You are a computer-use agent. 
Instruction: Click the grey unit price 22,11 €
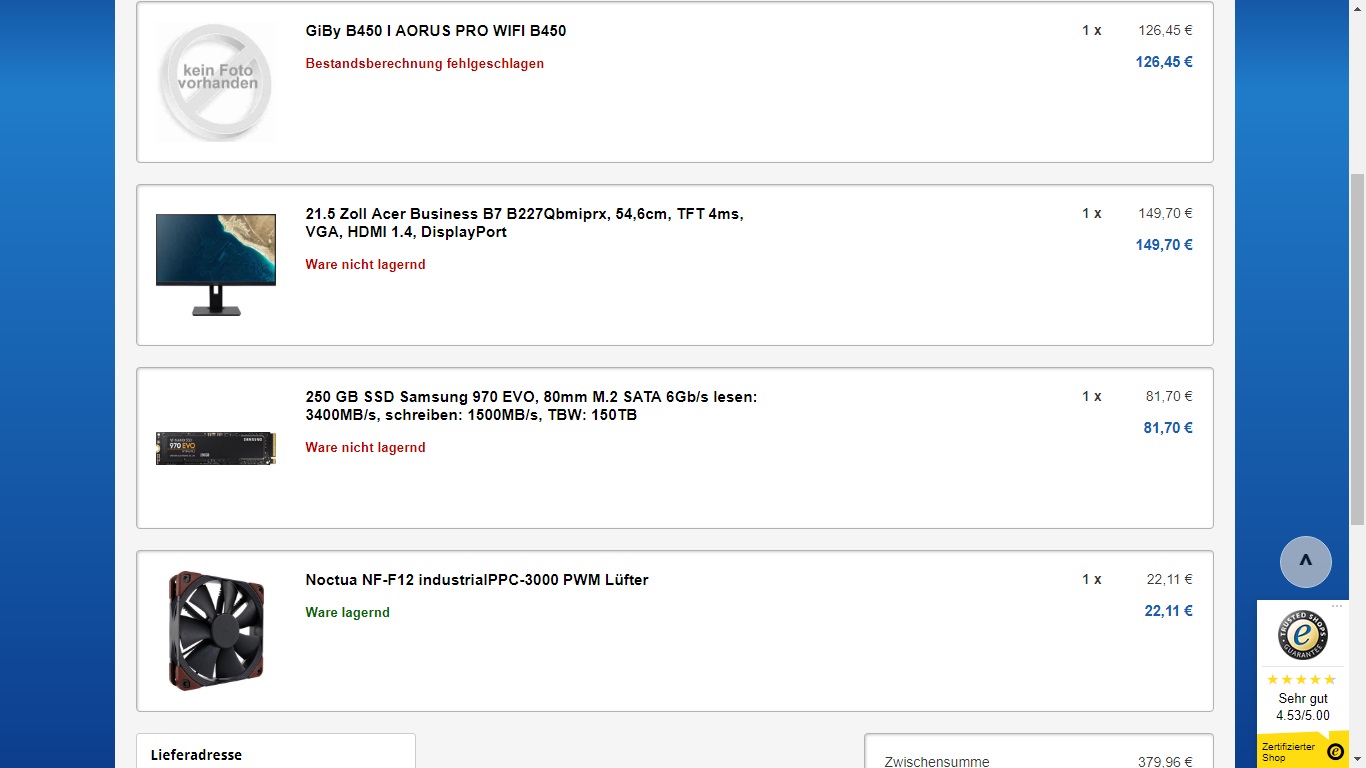[1169, 580]
